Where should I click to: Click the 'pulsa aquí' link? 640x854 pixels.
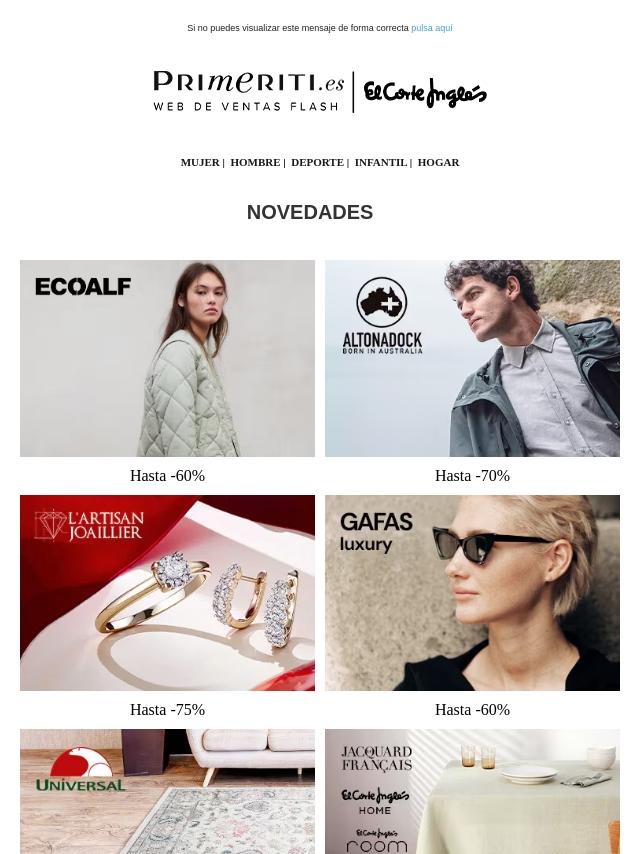[x=431, y=28]
